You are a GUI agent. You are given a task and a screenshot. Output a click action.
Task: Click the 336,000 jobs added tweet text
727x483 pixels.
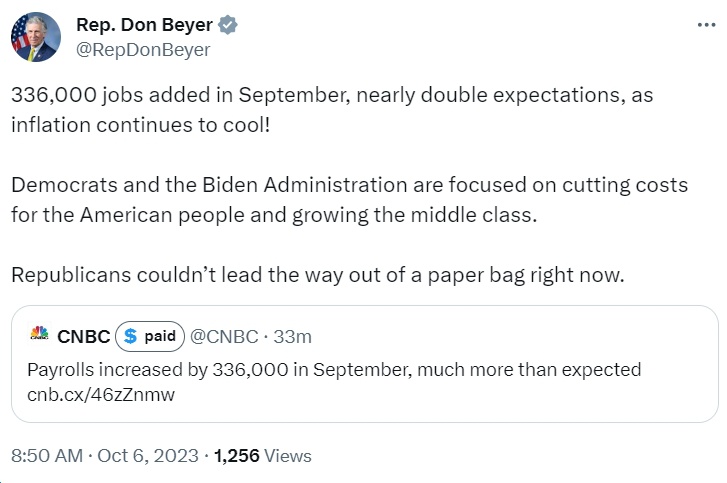(x=332, y=110)
